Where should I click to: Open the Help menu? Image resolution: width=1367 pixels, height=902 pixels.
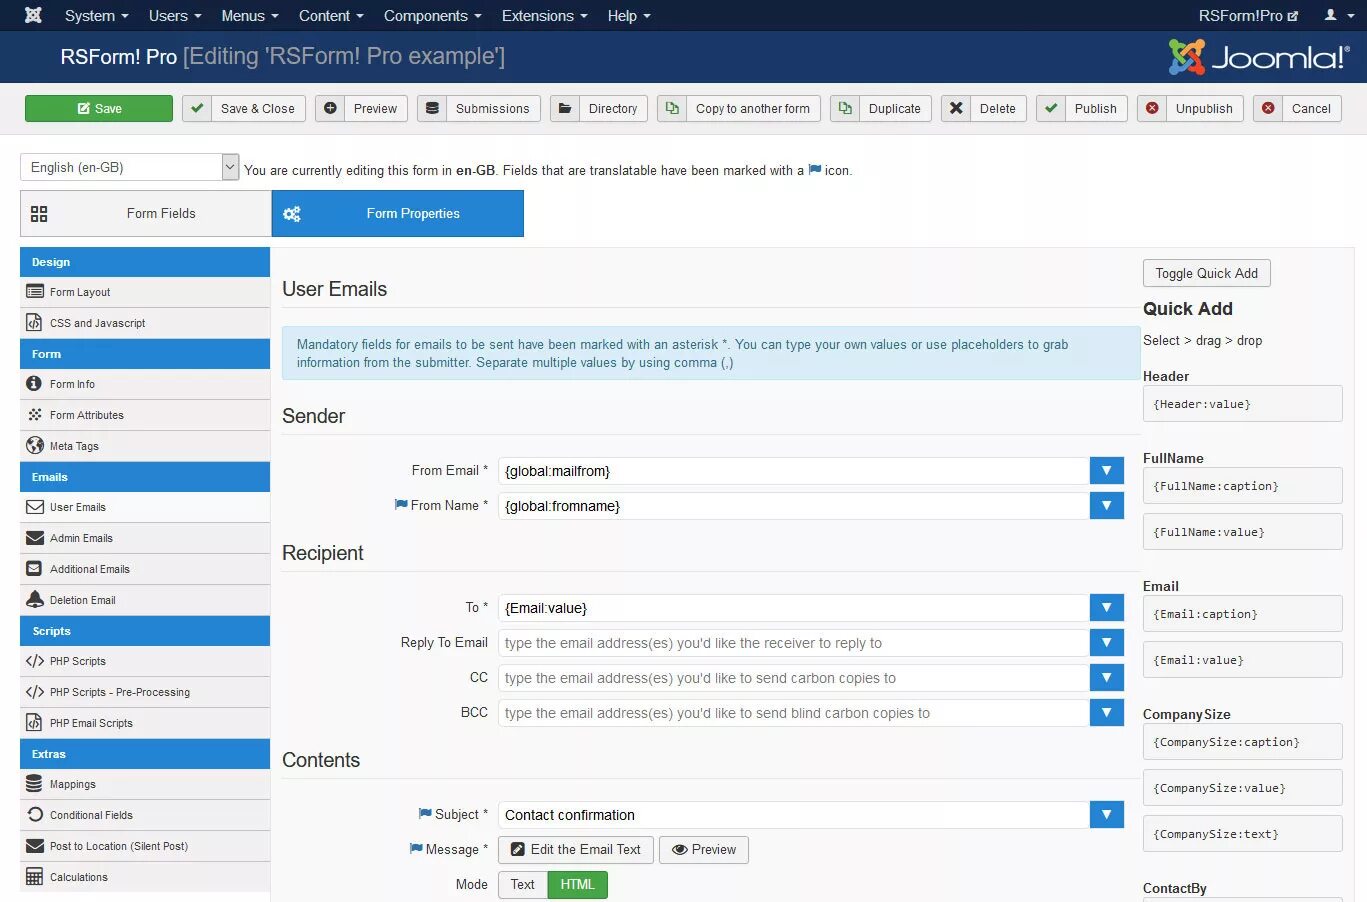click(x=629, y=15)
